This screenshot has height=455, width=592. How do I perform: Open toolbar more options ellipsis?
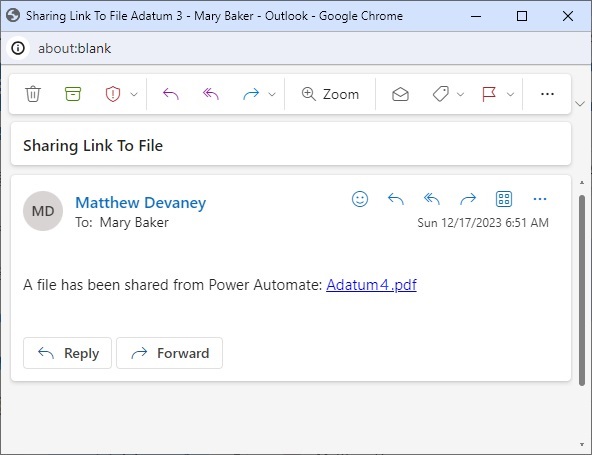click(x=547, y=94)
